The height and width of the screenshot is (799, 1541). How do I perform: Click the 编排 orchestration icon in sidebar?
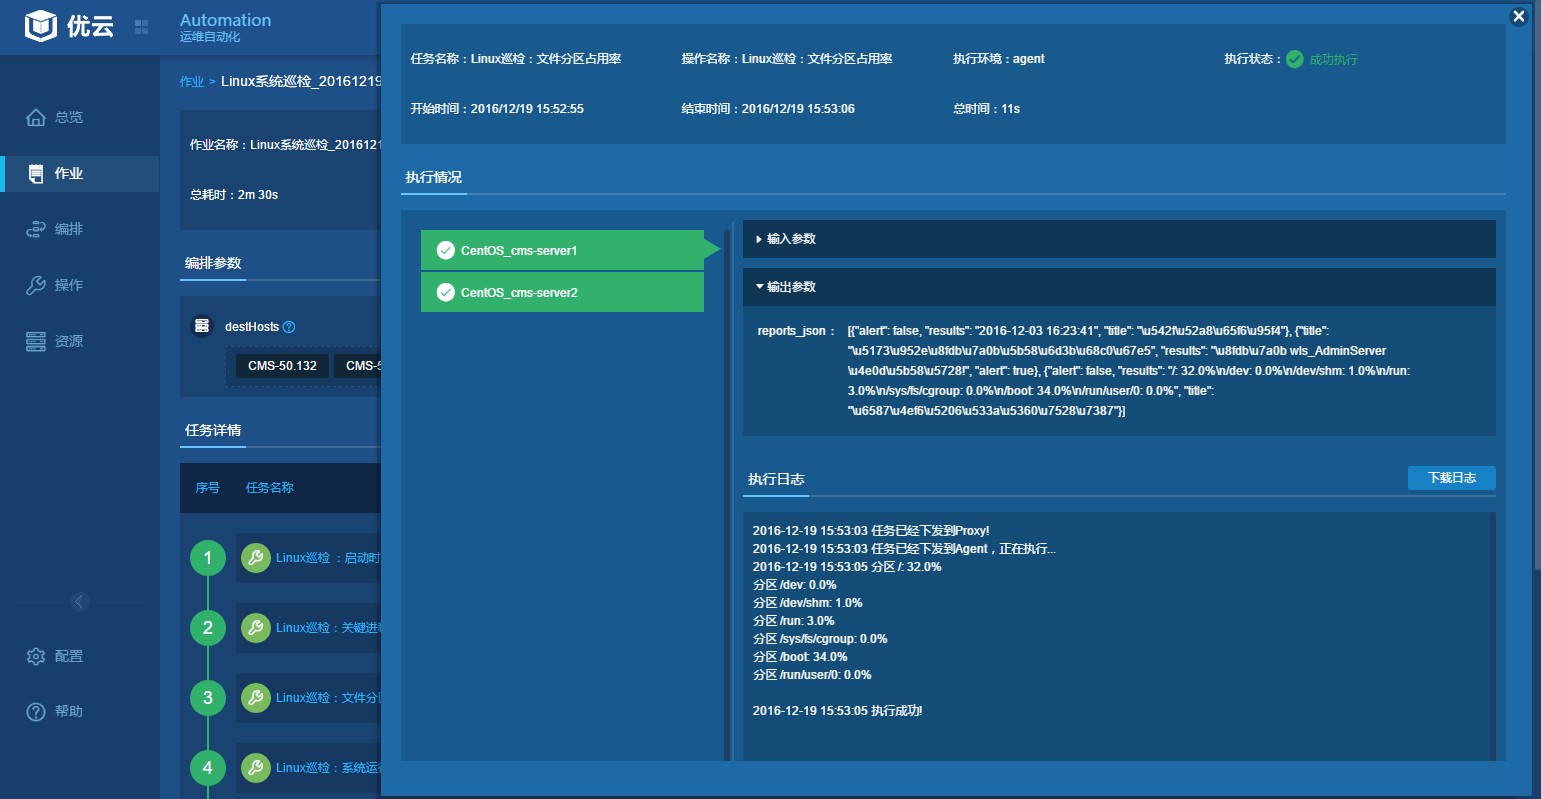click(x=36, y=229)
